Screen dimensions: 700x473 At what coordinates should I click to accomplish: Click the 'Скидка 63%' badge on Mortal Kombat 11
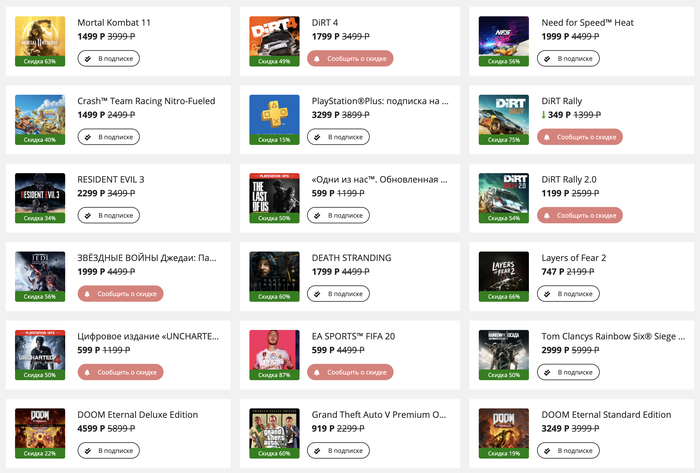(41, 61)
